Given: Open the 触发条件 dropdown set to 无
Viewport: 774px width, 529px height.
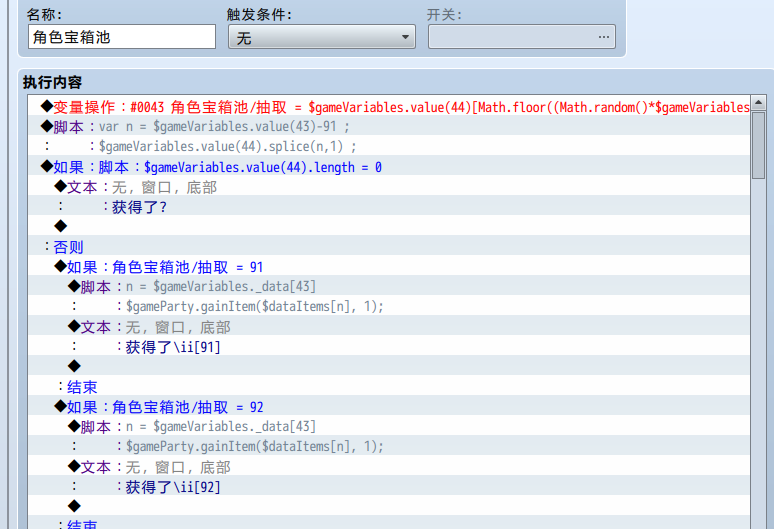Looking at the screenshot, I should click(x=322, y=37).
